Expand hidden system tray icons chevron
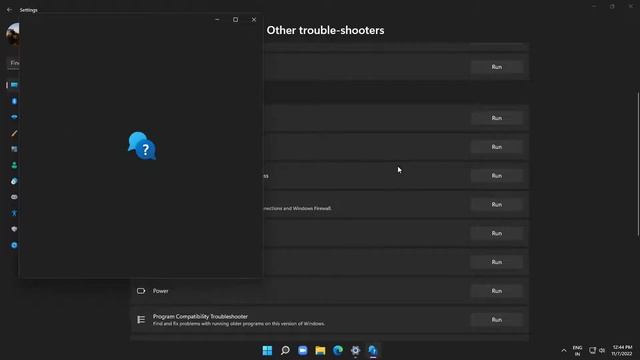 point(564,351)
